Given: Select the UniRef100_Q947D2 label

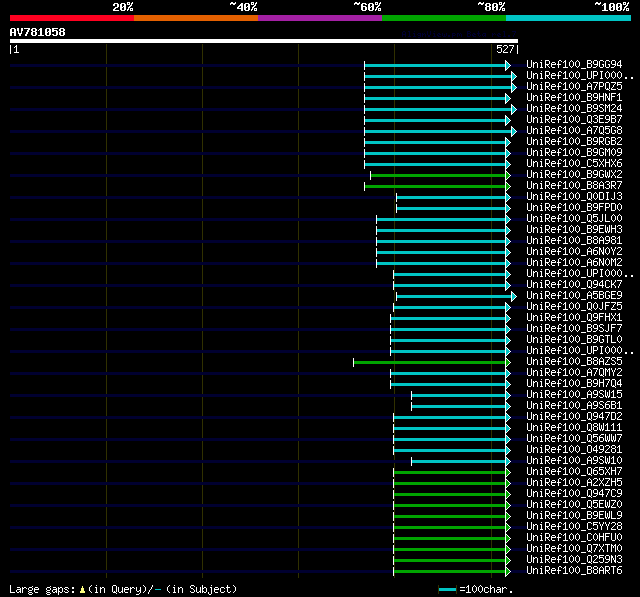Looking at the screenshot, I should click(x=574, y=417).
